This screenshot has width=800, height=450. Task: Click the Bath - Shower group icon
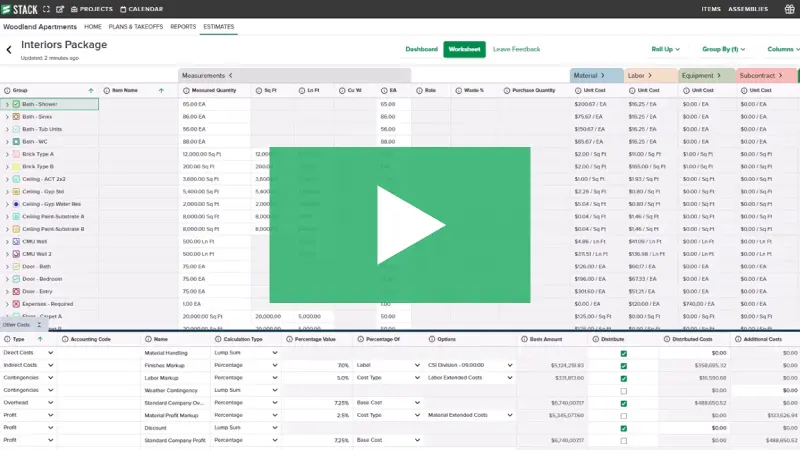point(16,104)
